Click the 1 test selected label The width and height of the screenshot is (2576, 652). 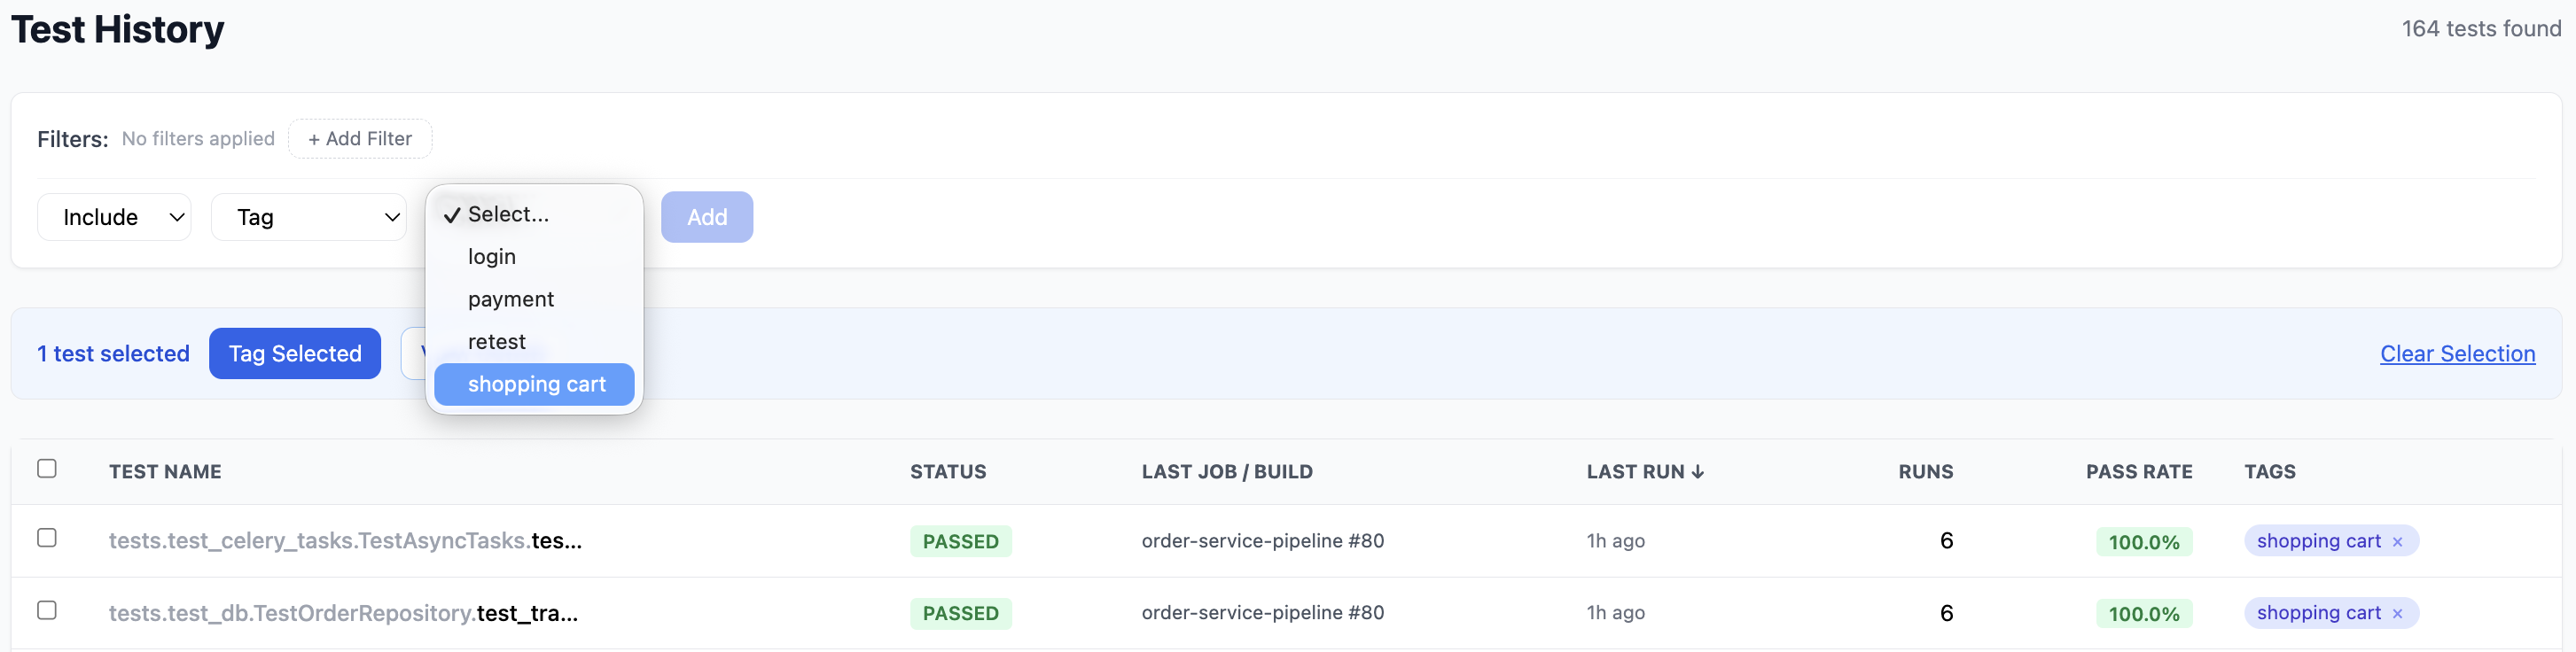click(x=113, y=354)
